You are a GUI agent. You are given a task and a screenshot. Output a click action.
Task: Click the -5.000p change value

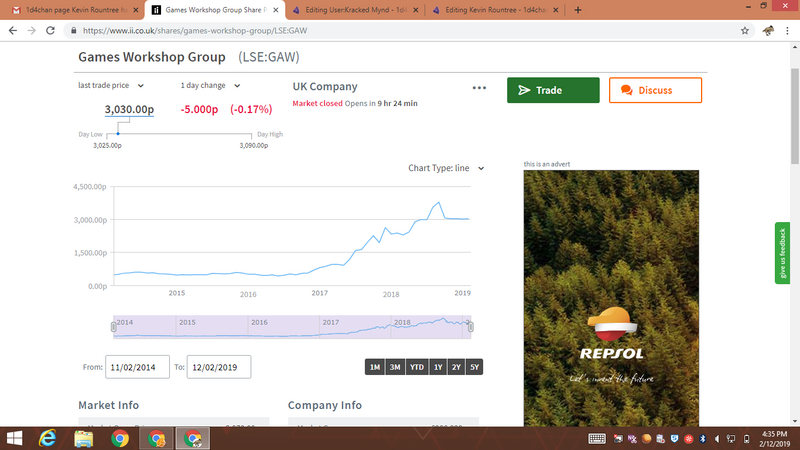(x=199, y=109)
